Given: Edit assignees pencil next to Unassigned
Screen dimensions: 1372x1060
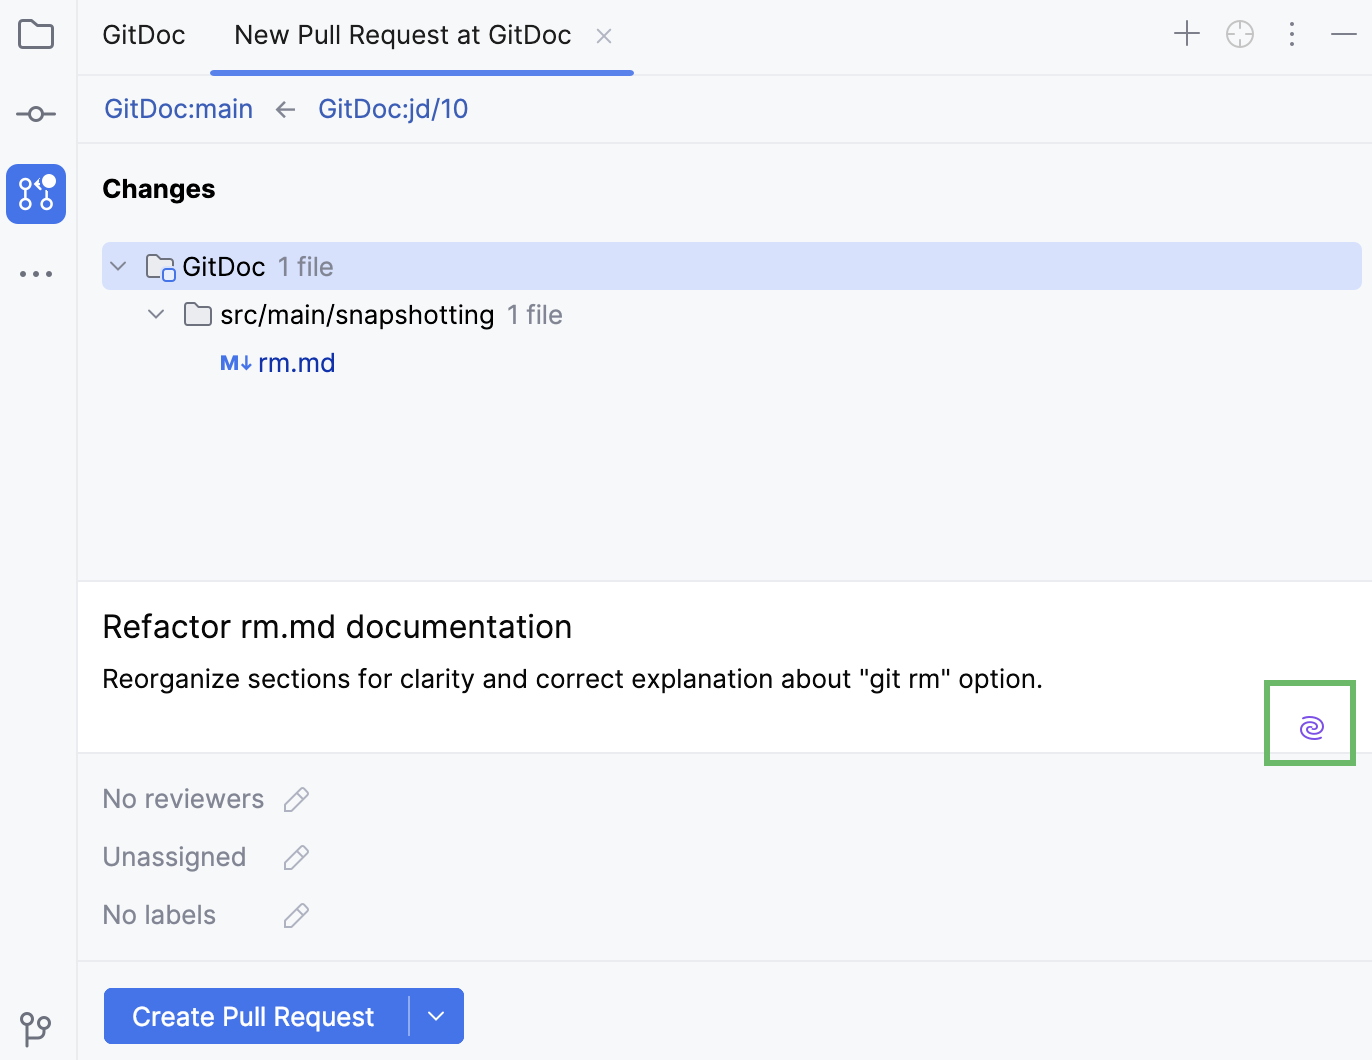Looking at the screenshot, I should pos(296,857).
